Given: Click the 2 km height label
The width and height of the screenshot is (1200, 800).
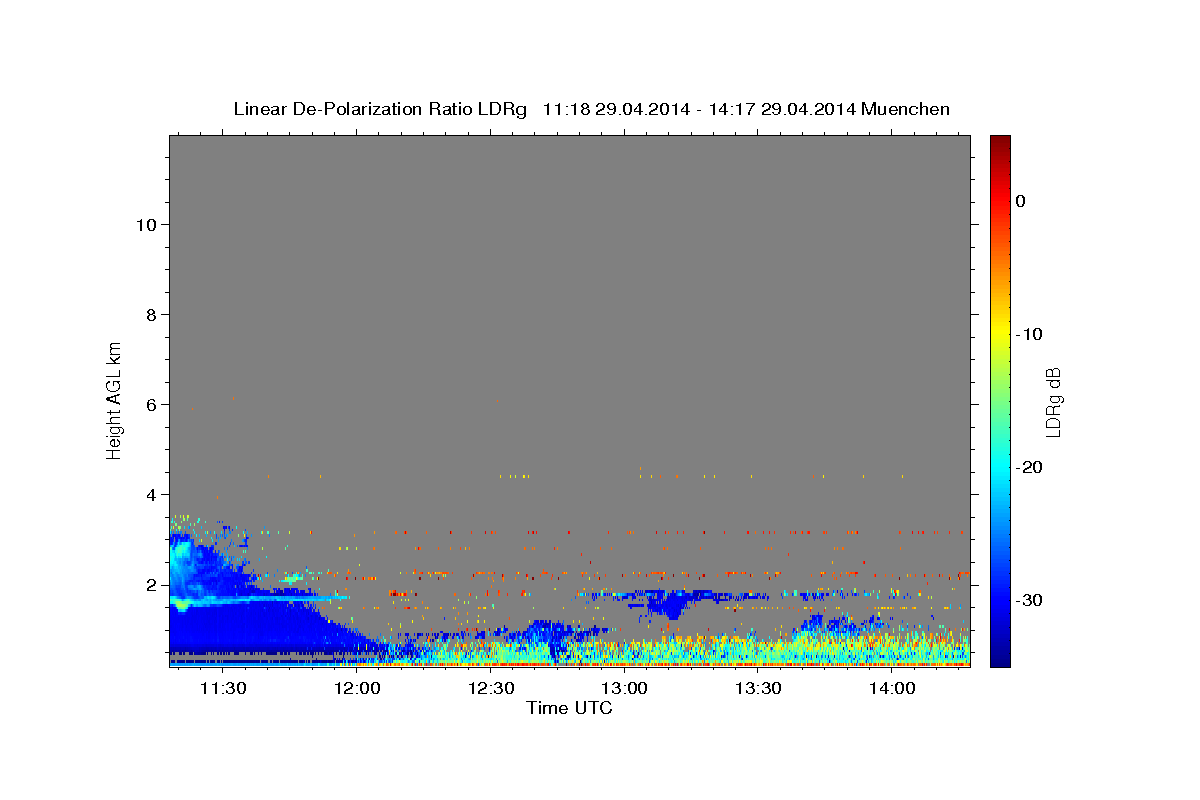Looking at the screenshot, I should coord(150,584).
